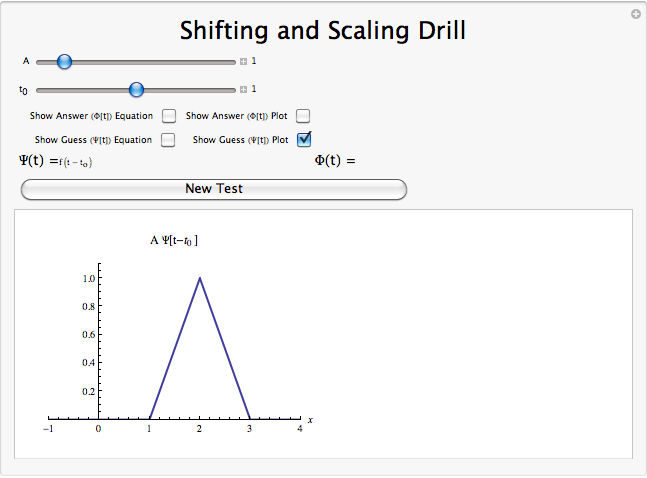Screen dimensions: 647x478
Task: Open the panel options plus icon in the top-right corner
Action: 635,14
